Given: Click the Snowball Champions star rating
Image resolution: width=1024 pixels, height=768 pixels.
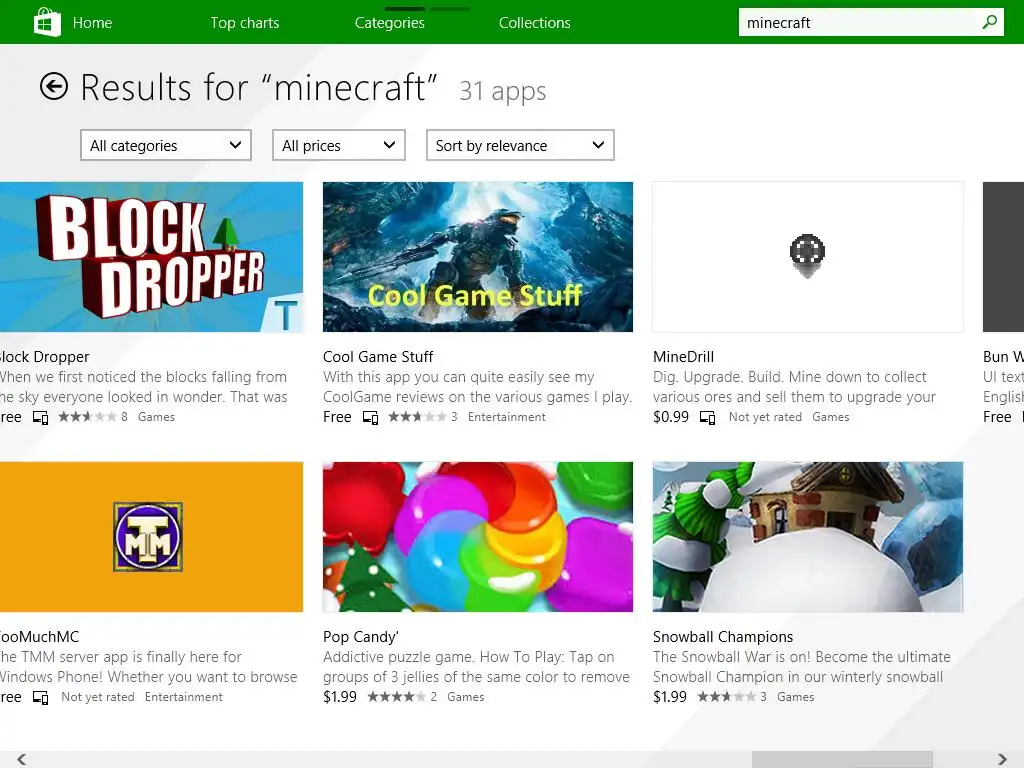Looking at the screenshot, I should pos(726,697).
